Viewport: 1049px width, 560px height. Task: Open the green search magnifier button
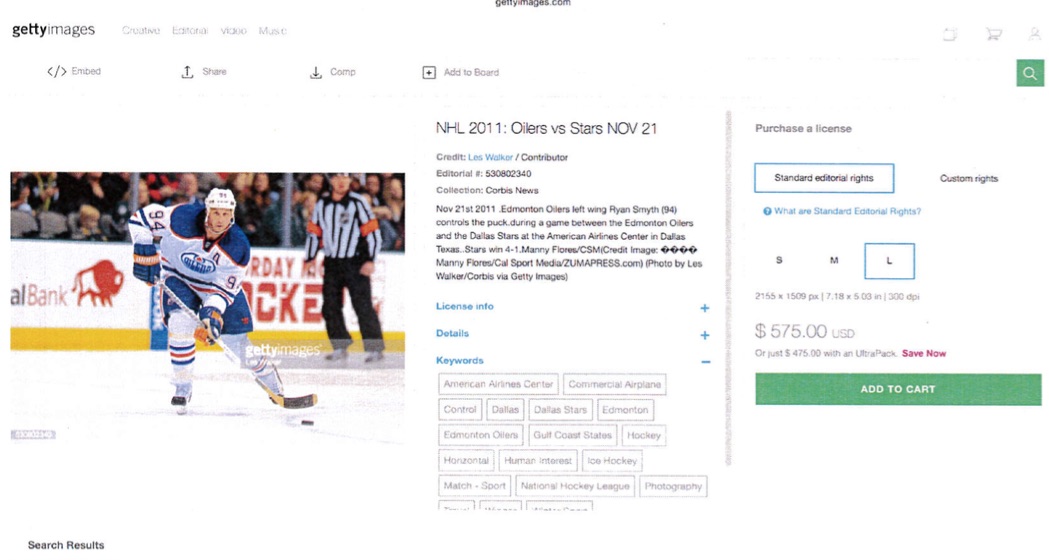tap(1030, 73)
